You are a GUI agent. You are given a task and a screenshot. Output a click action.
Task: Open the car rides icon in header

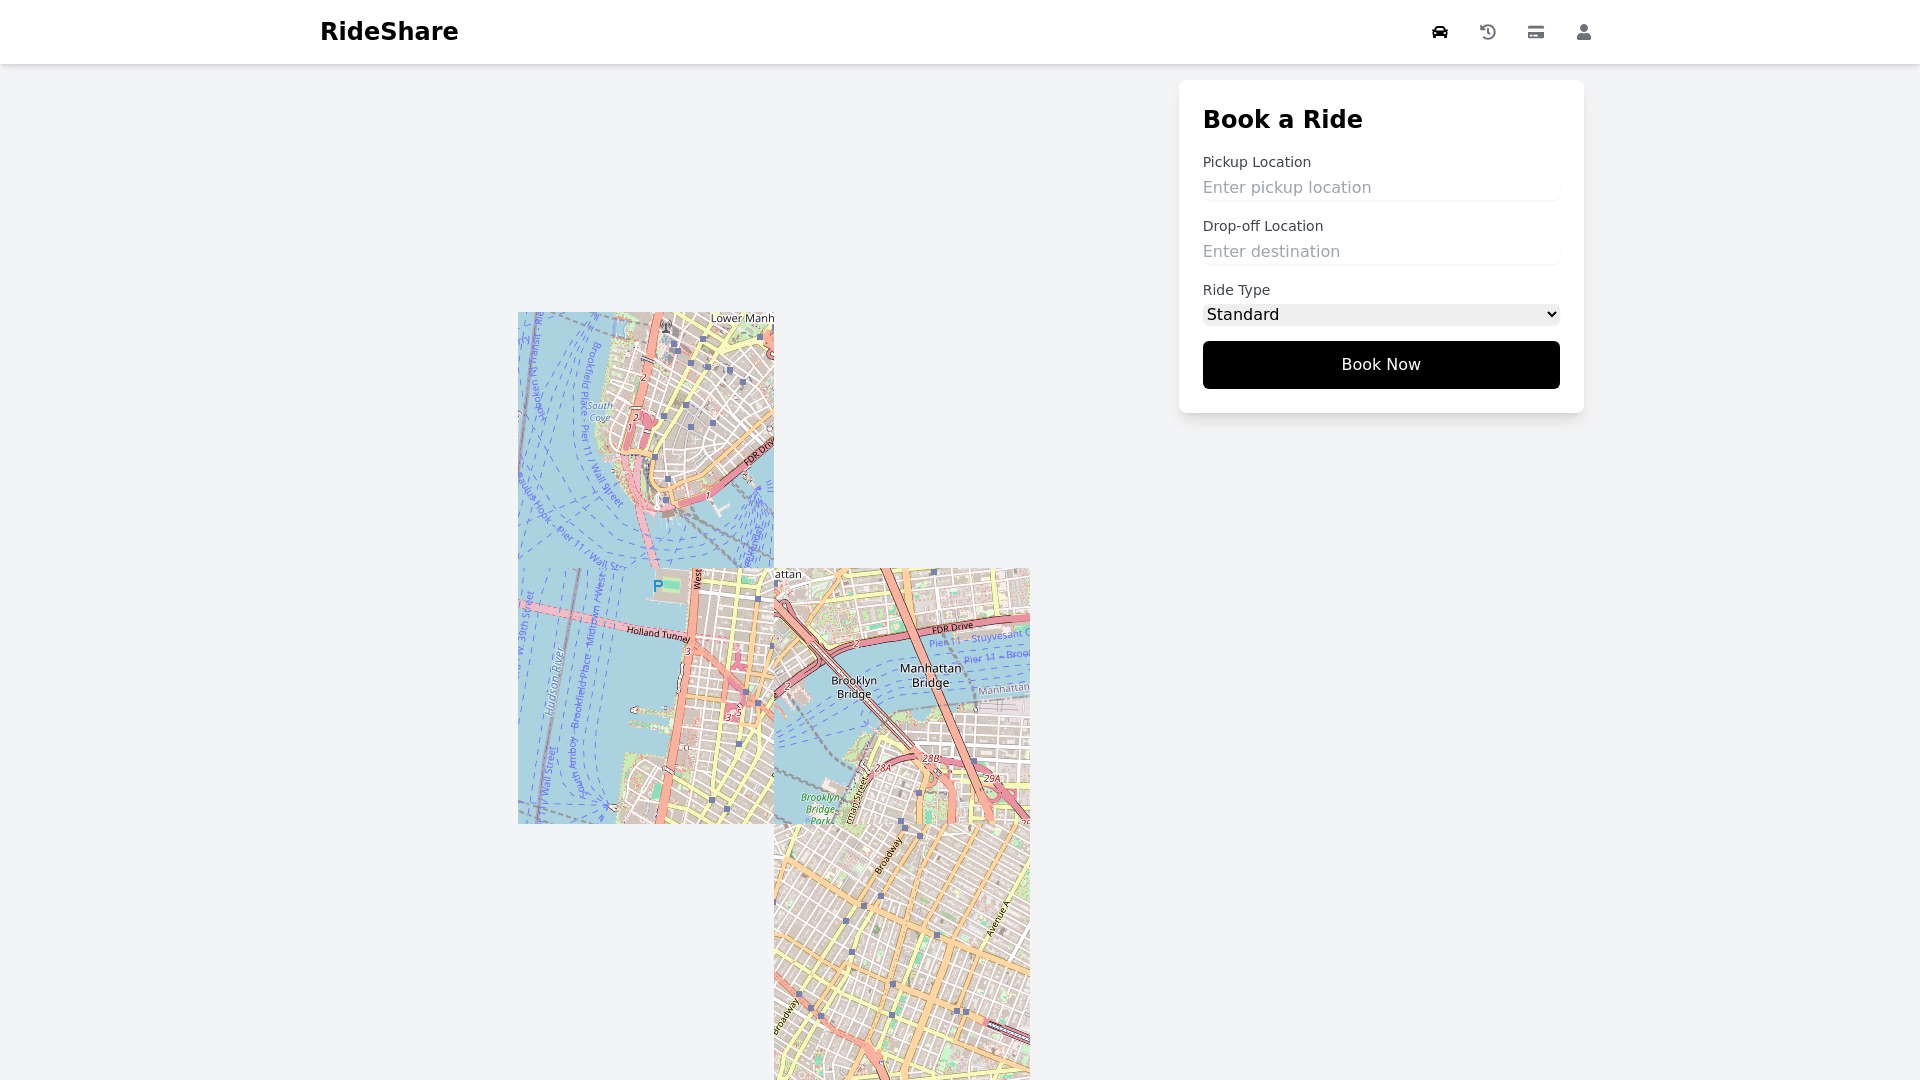[1440, 32]
